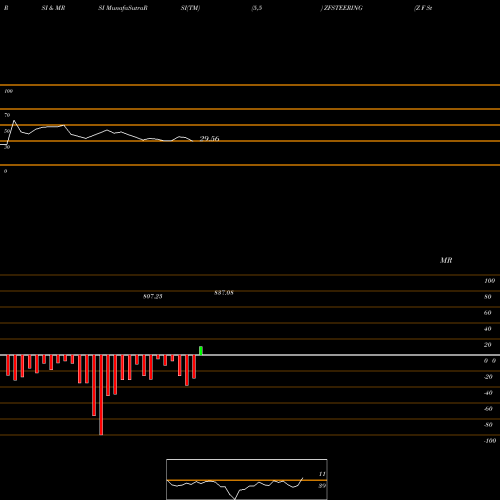
Task: Click the 897.23 price label
Action: [153, 296]
